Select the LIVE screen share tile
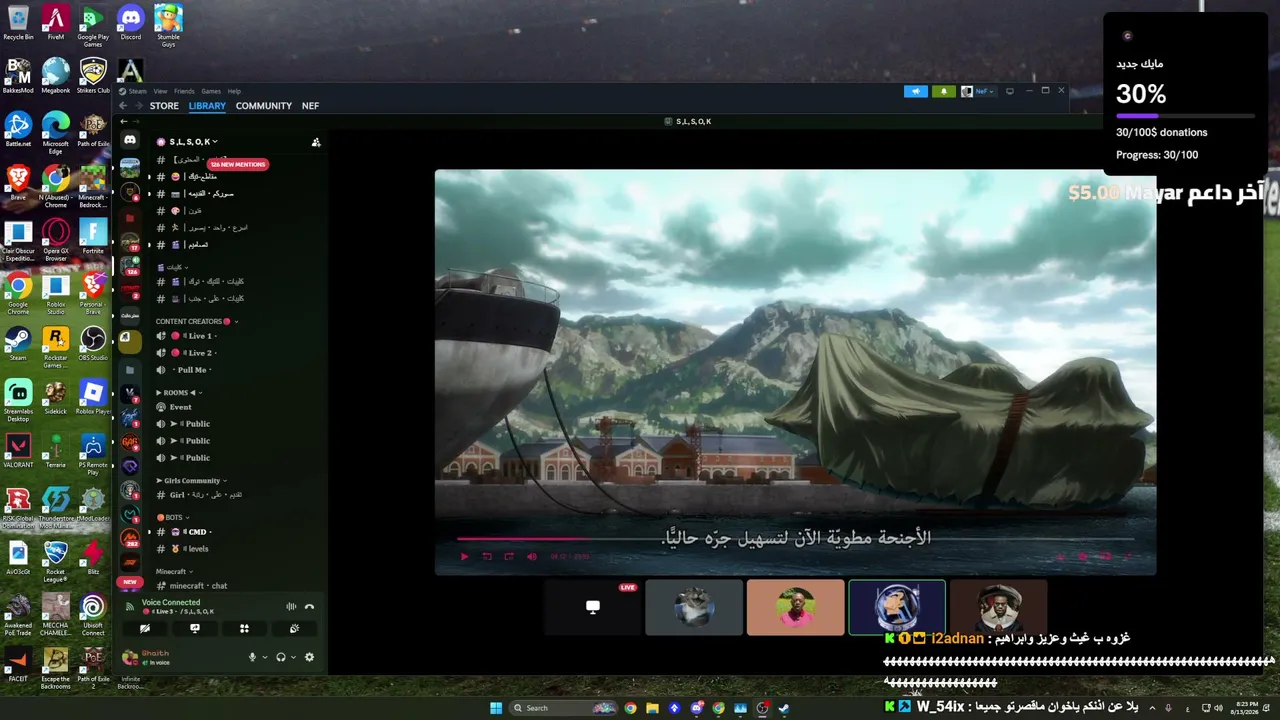This screenshot has width=1280, height=720. pyautogui.click(x=593, y=607)
